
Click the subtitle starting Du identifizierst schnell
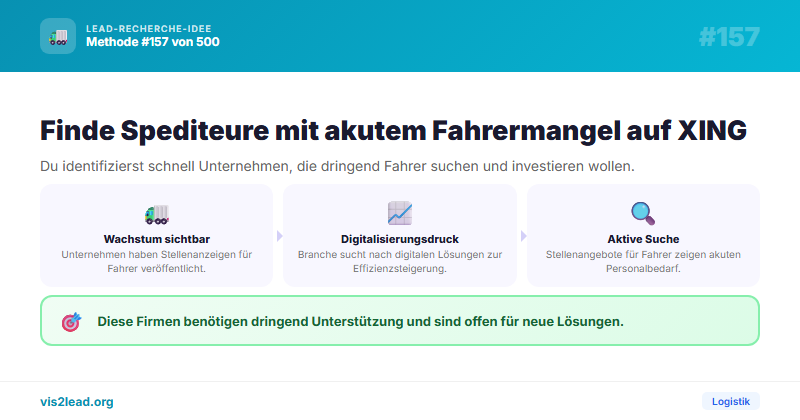pos(337,166)
